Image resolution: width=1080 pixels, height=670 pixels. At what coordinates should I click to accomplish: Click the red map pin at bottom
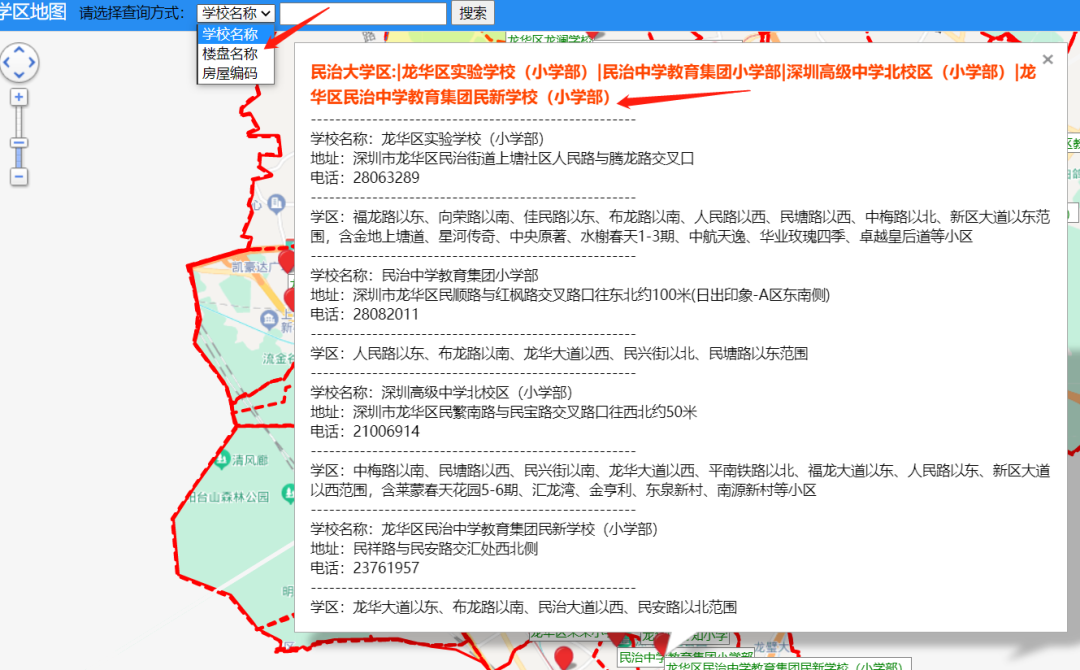click(x=564, y=657)
